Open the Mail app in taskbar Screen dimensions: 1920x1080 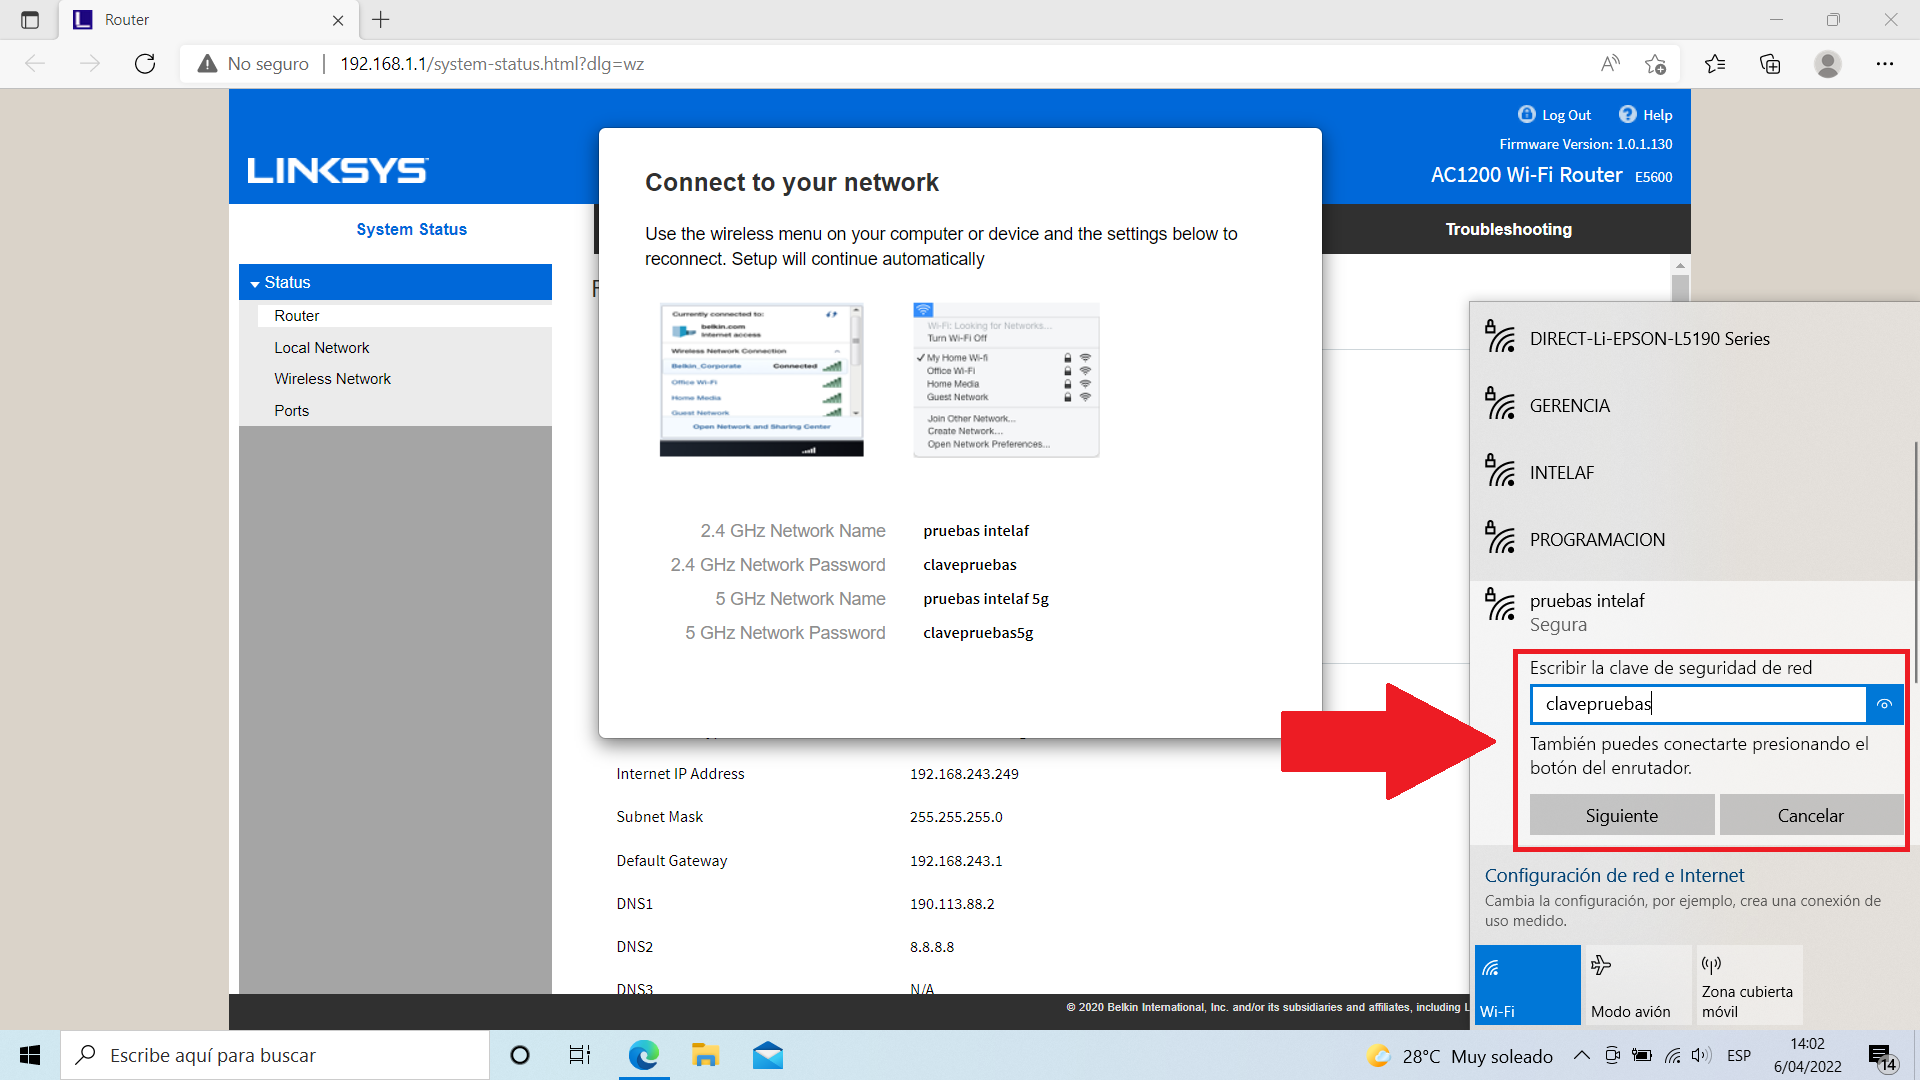pos(767,1055)
